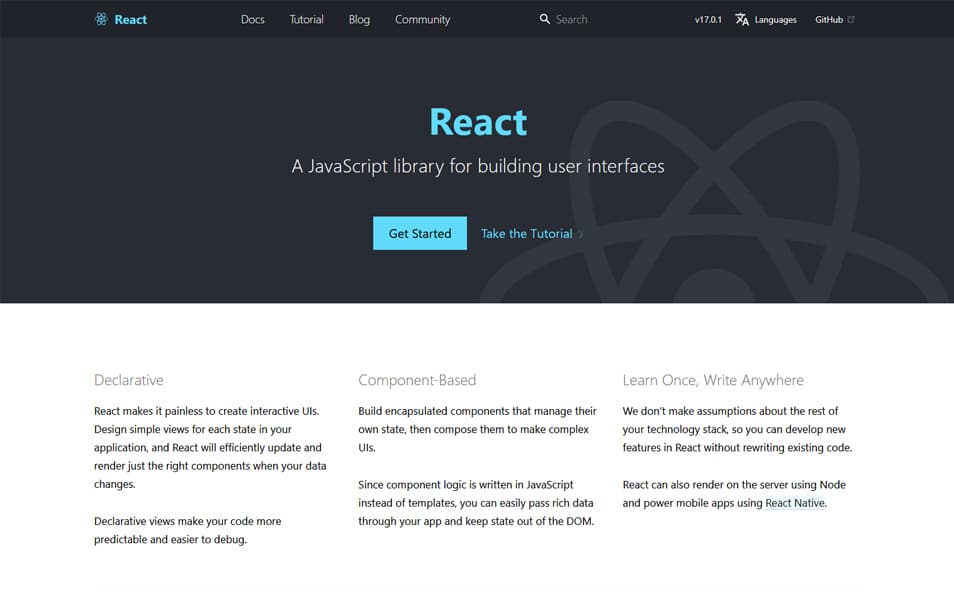Click the search magnifier icon
The image size is (954, 600).
click(545, 19)
